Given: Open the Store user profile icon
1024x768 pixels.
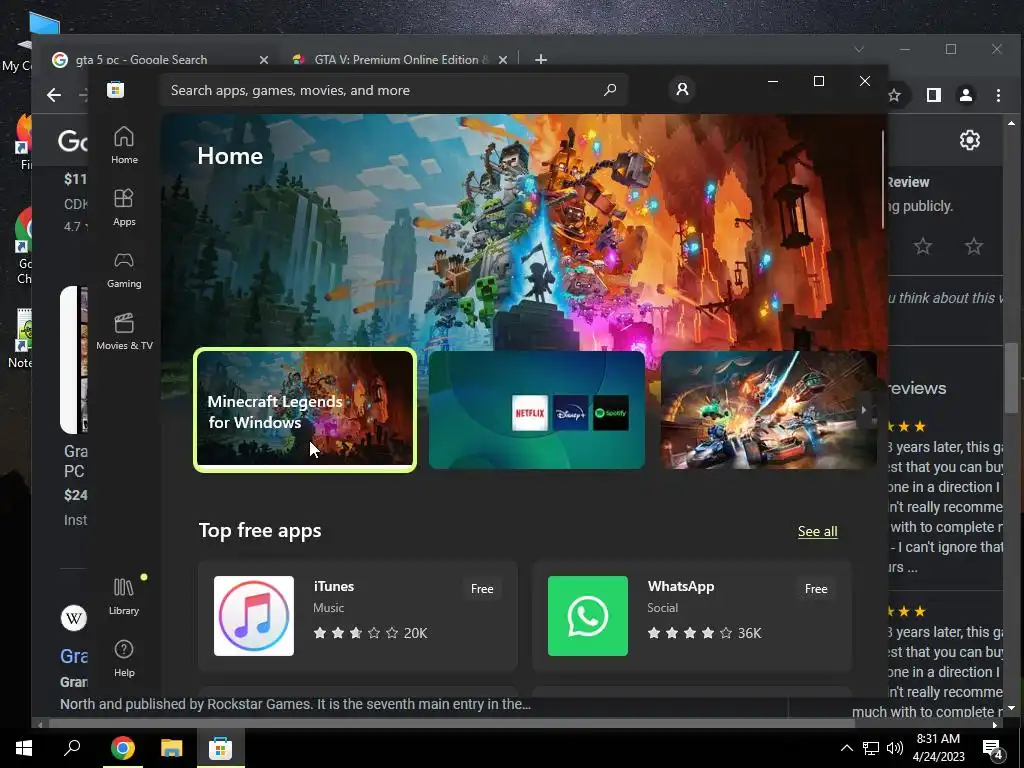Looking at the screenshot, I should pyautogui.click(x=682, y=89).
